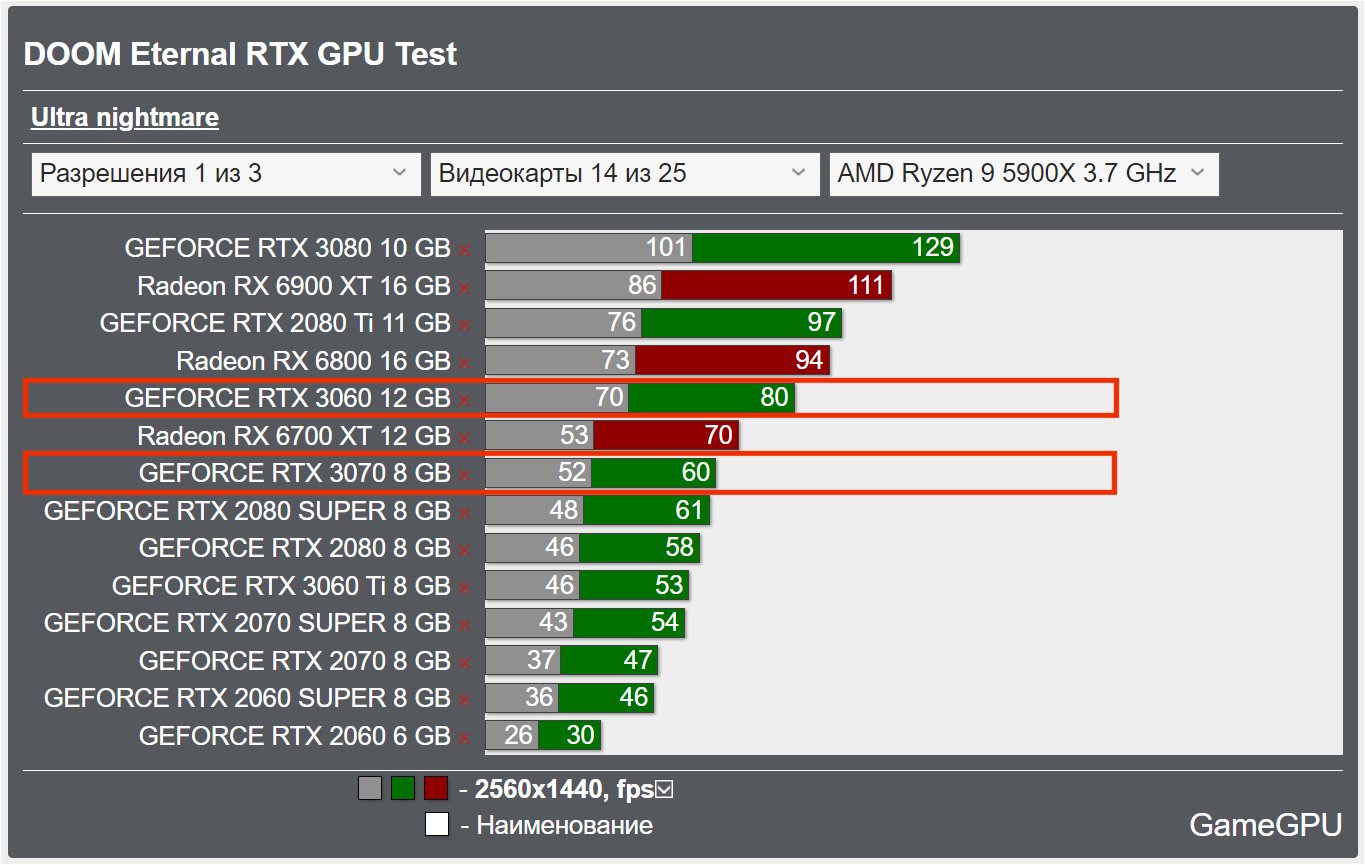Image resolution: width=1365 pixels, height=865 pixels.
Task: Click the GEFORCE RTX 2080 Ti 11 GB label
Action: pyautogui.click(x=275, y=323)
